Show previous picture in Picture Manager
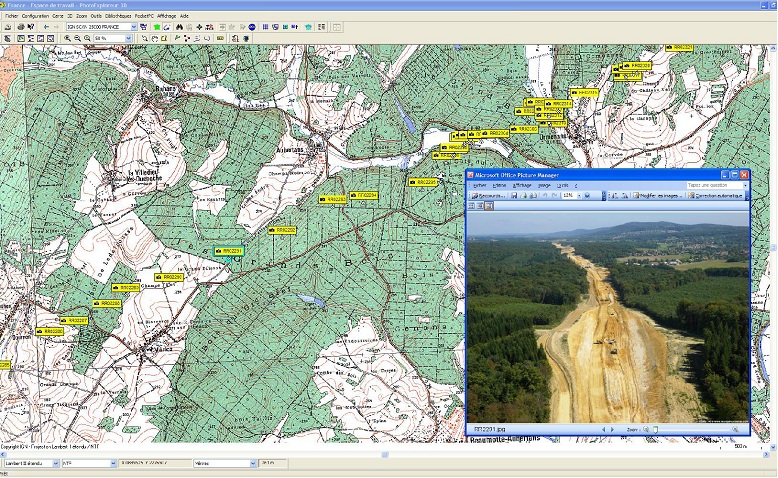Screen dimensions: 778x478 (x=604, y=429)
